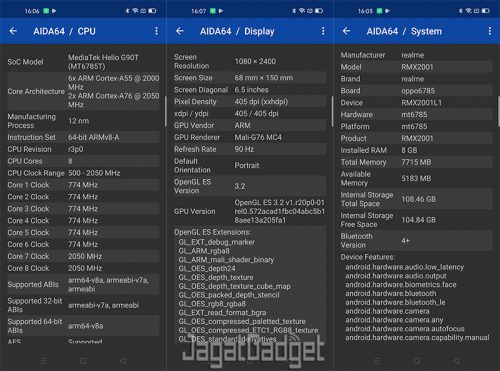Tap the nav bar home square on CPU screen
Viewport: 500px width, 371px height.
click(83, 361)
